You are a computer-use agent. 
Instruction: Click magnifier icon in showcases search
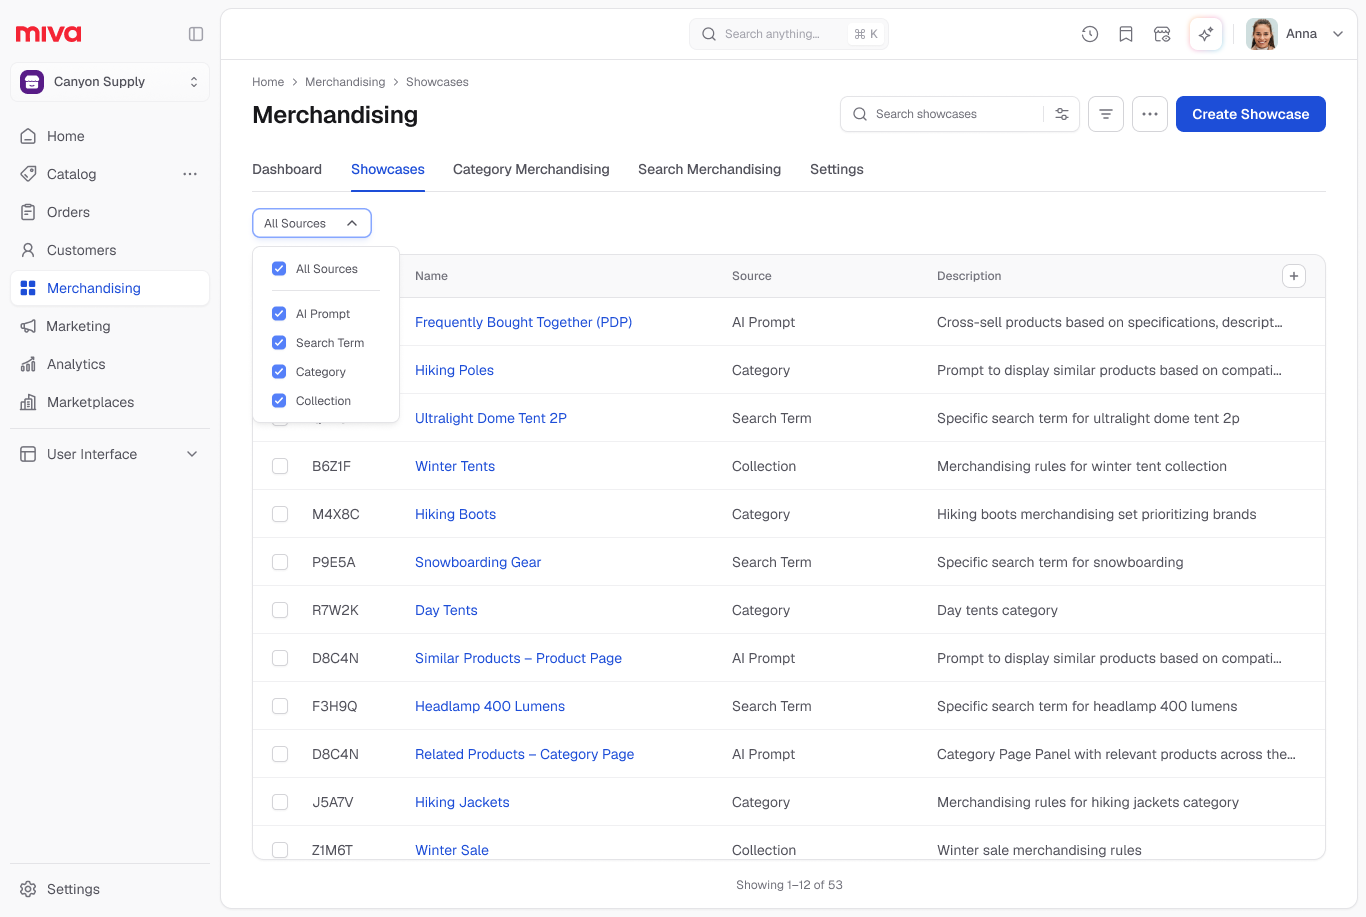coord(860,114)
